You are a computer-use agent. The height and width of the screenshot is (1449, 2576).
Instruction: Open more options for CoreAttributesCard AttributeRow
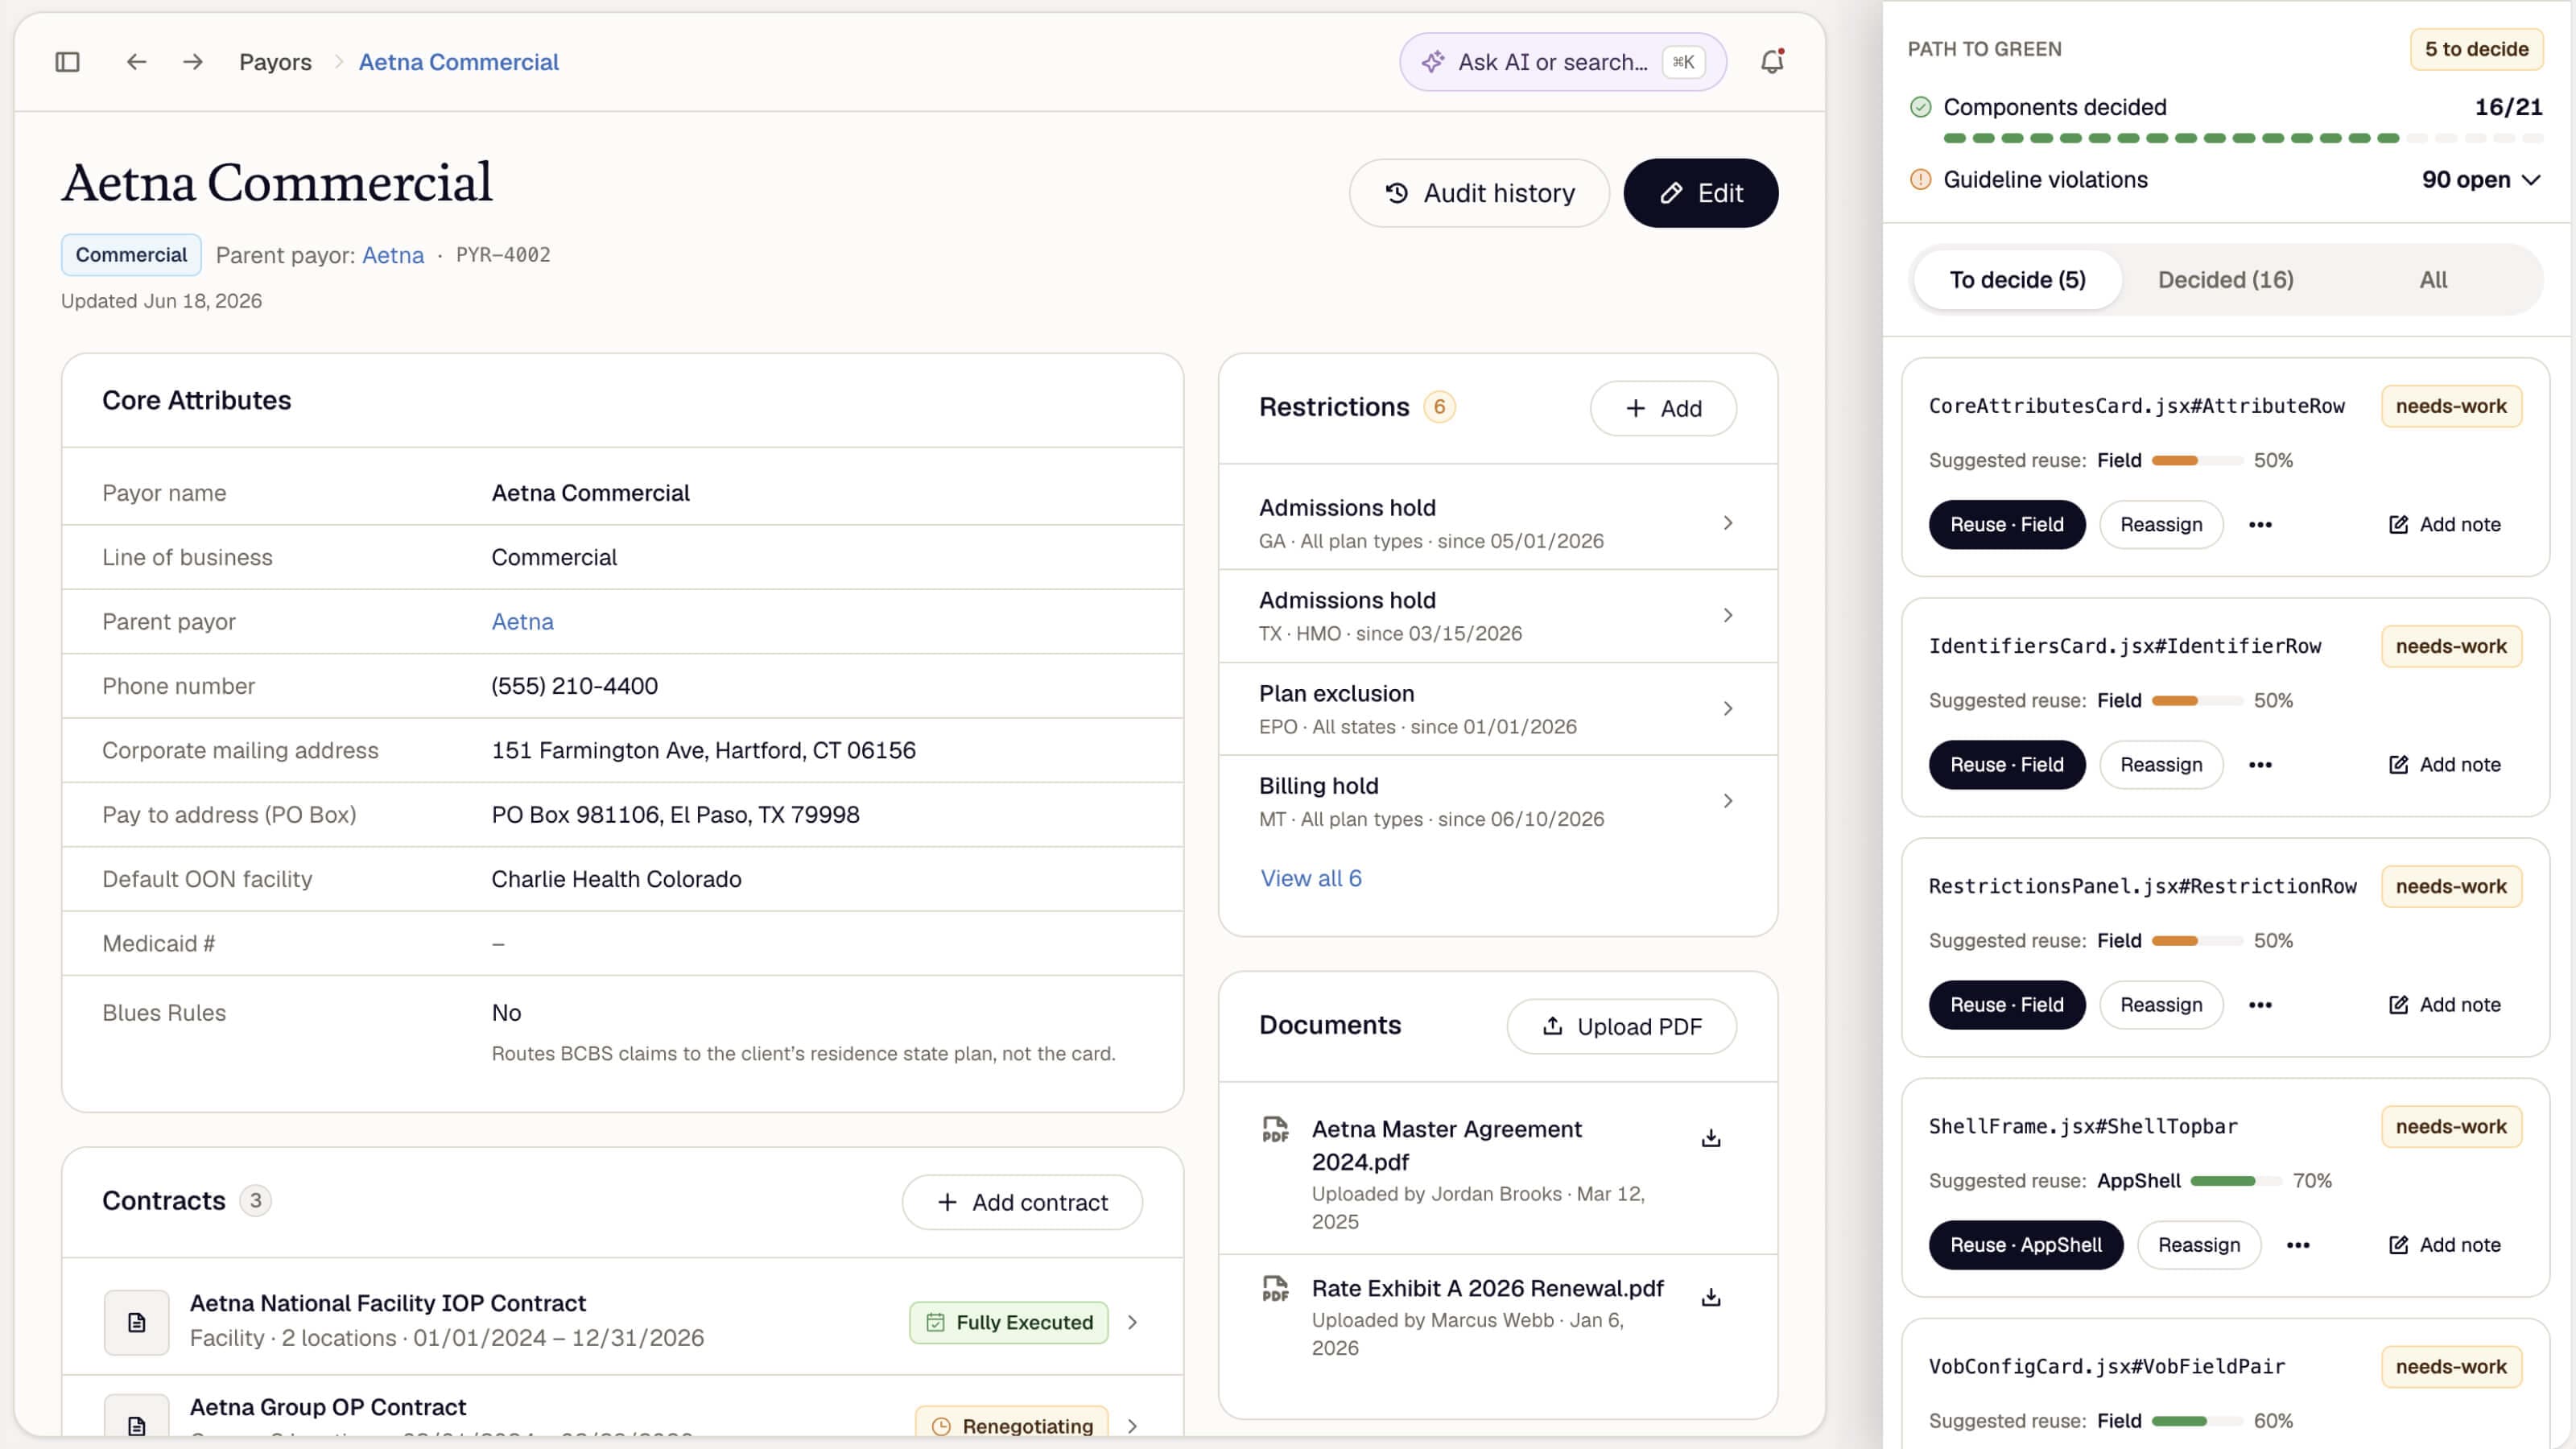tap(2260, 525)
